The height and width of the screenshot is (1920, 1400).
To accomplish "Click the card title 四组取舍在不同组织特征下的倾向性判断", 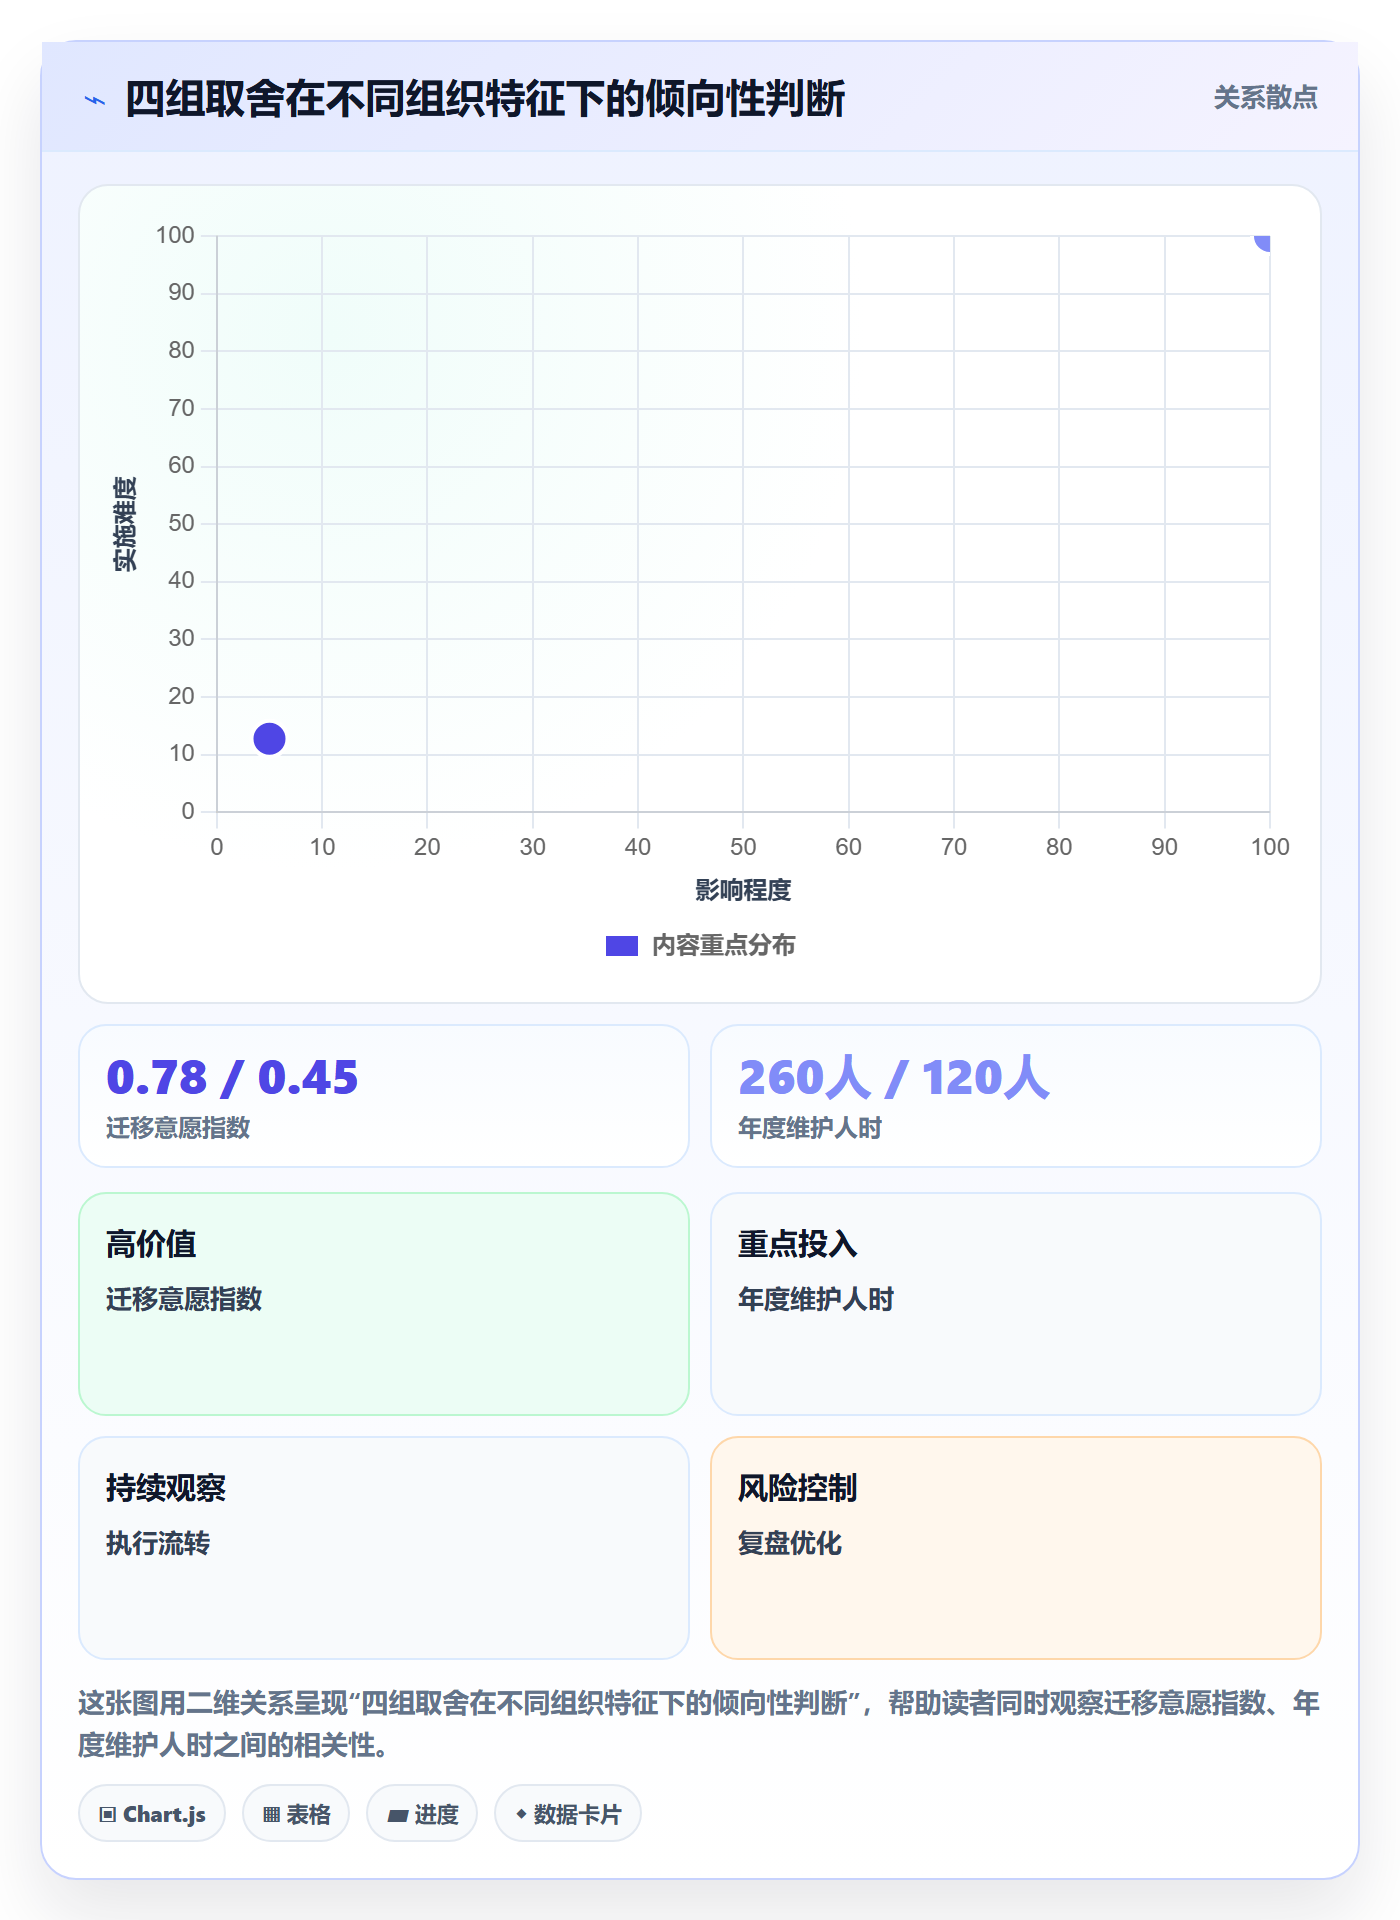I will coord(485,99).
